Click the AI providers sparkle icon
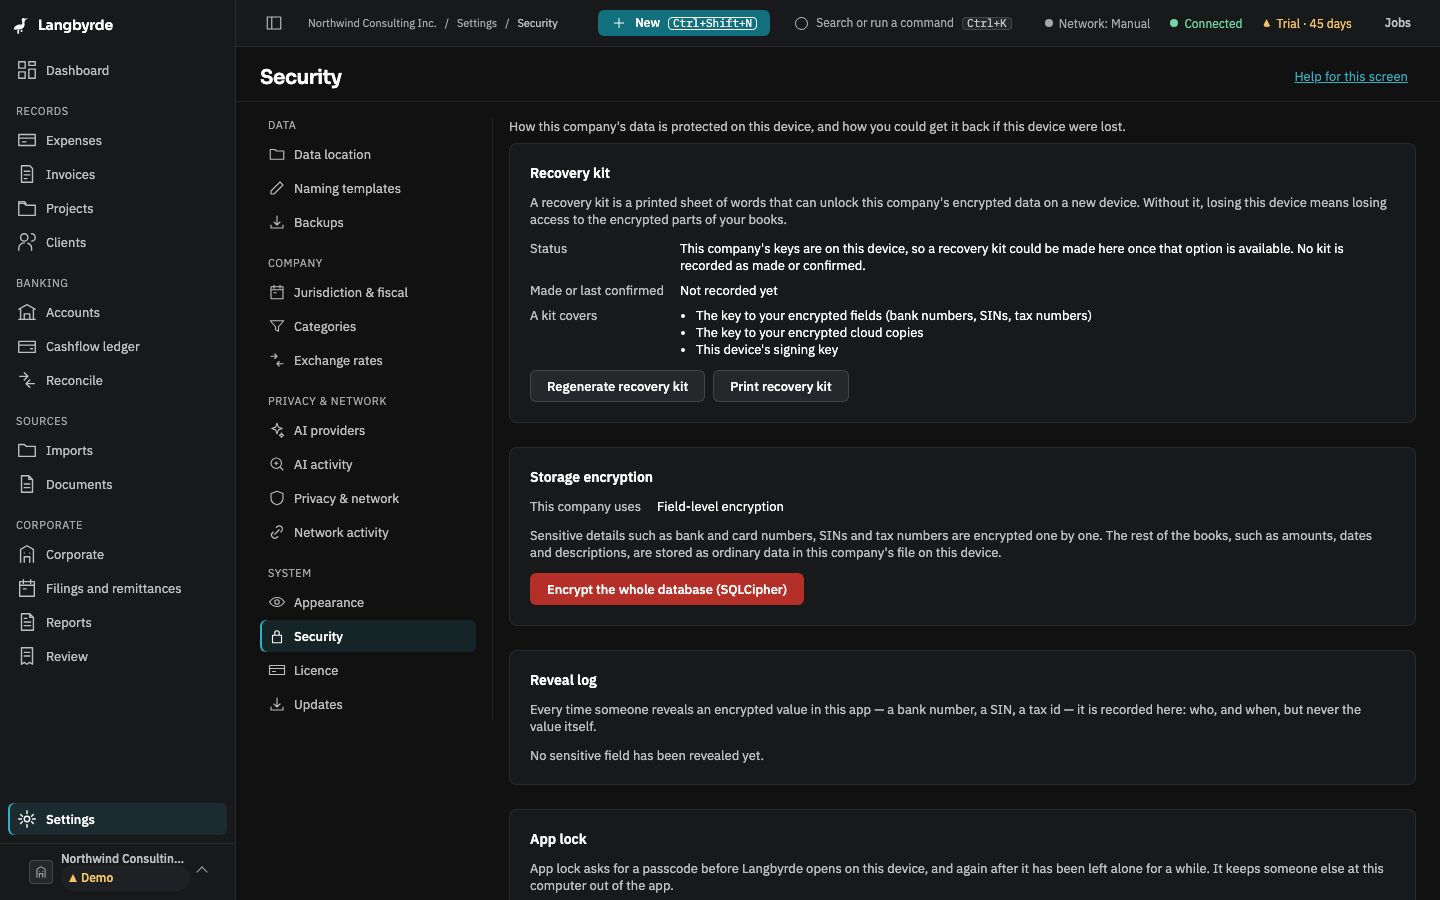This screenshot has height=900, width=1440. tap(277, 430)
